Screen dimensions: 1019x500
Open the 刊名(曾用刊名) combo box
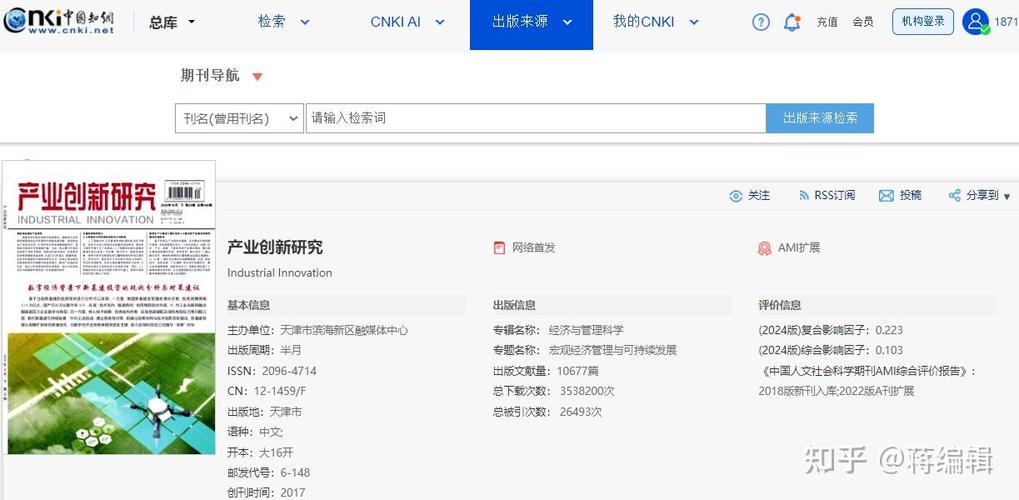coord(239,118)
